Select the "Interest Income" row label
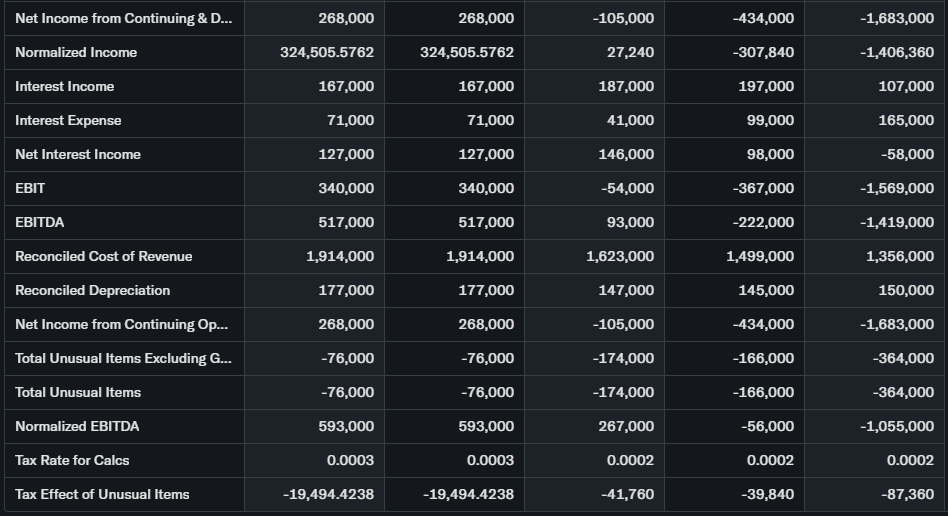 pos(65,86)
